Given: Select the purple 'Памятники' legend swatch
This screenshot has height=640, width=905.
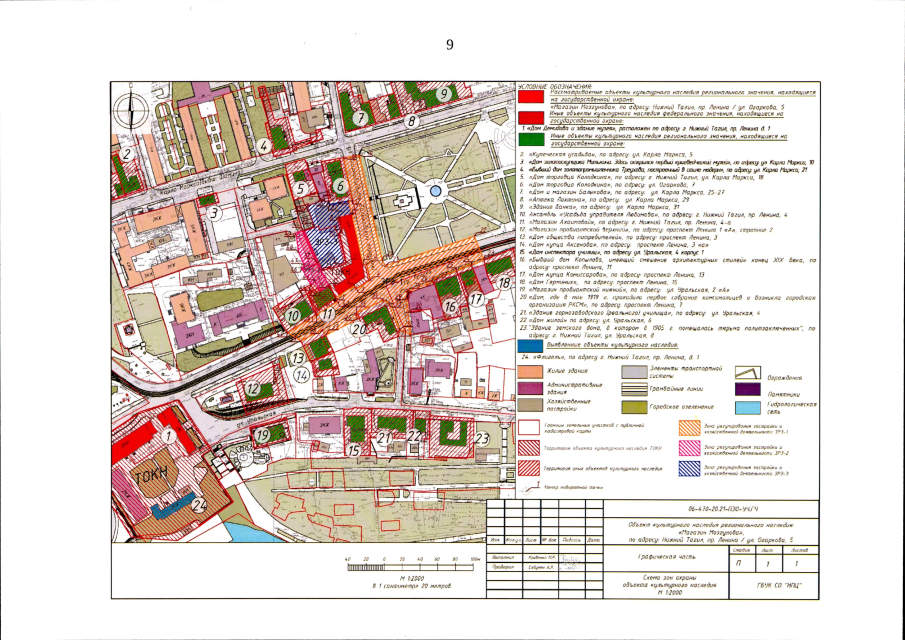Looking at the screenshot, I should (749, 389).
